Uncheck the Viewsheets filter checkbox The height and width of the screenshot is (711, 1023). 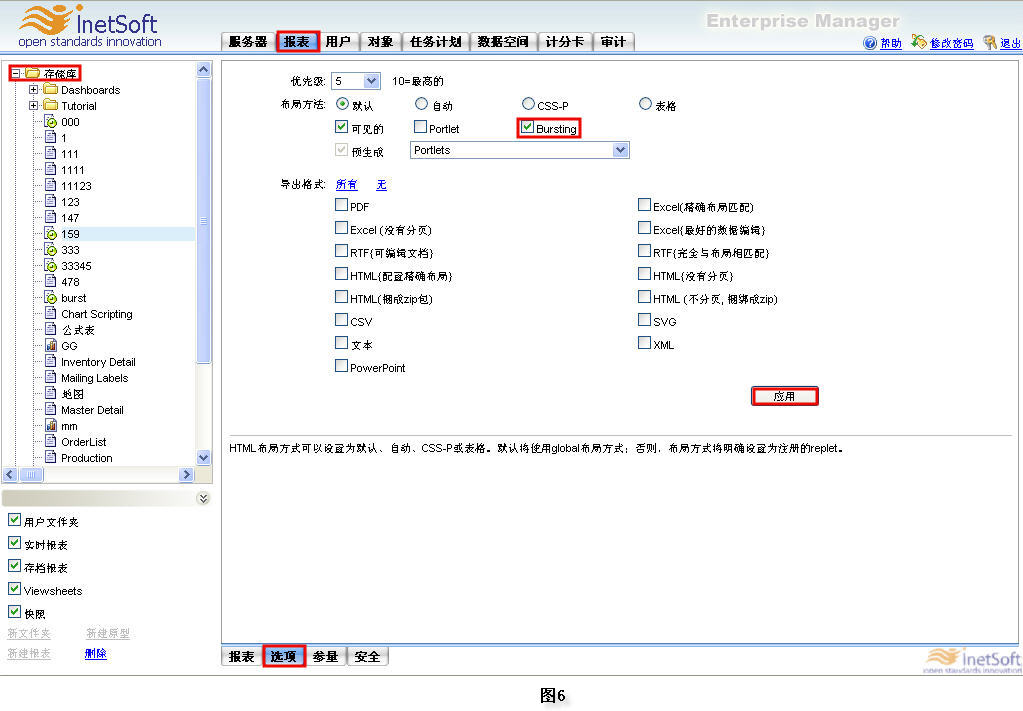(x=14, y=589)
